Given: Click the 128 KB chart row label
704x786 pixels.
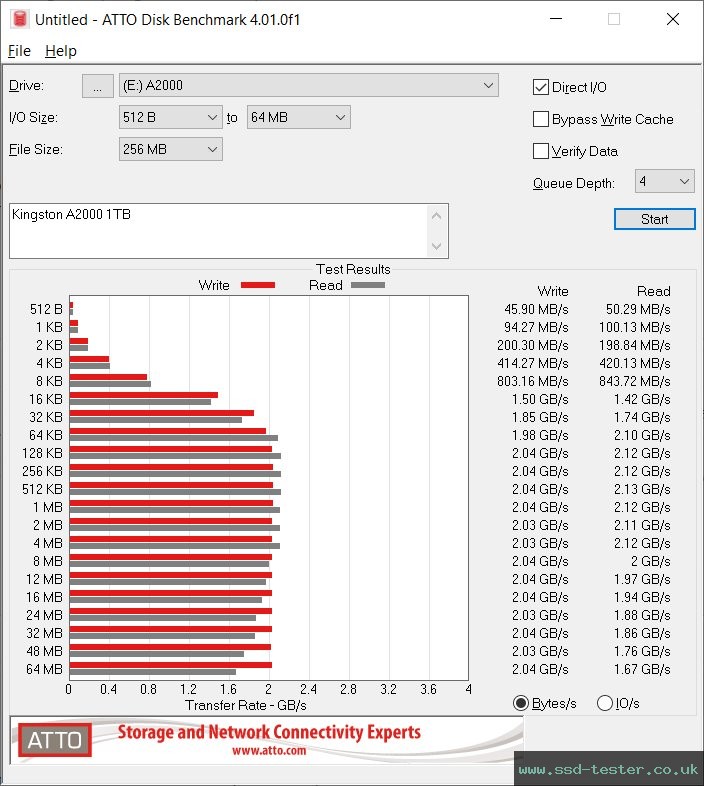Looking at the screenshot, I should pos(42,453).
